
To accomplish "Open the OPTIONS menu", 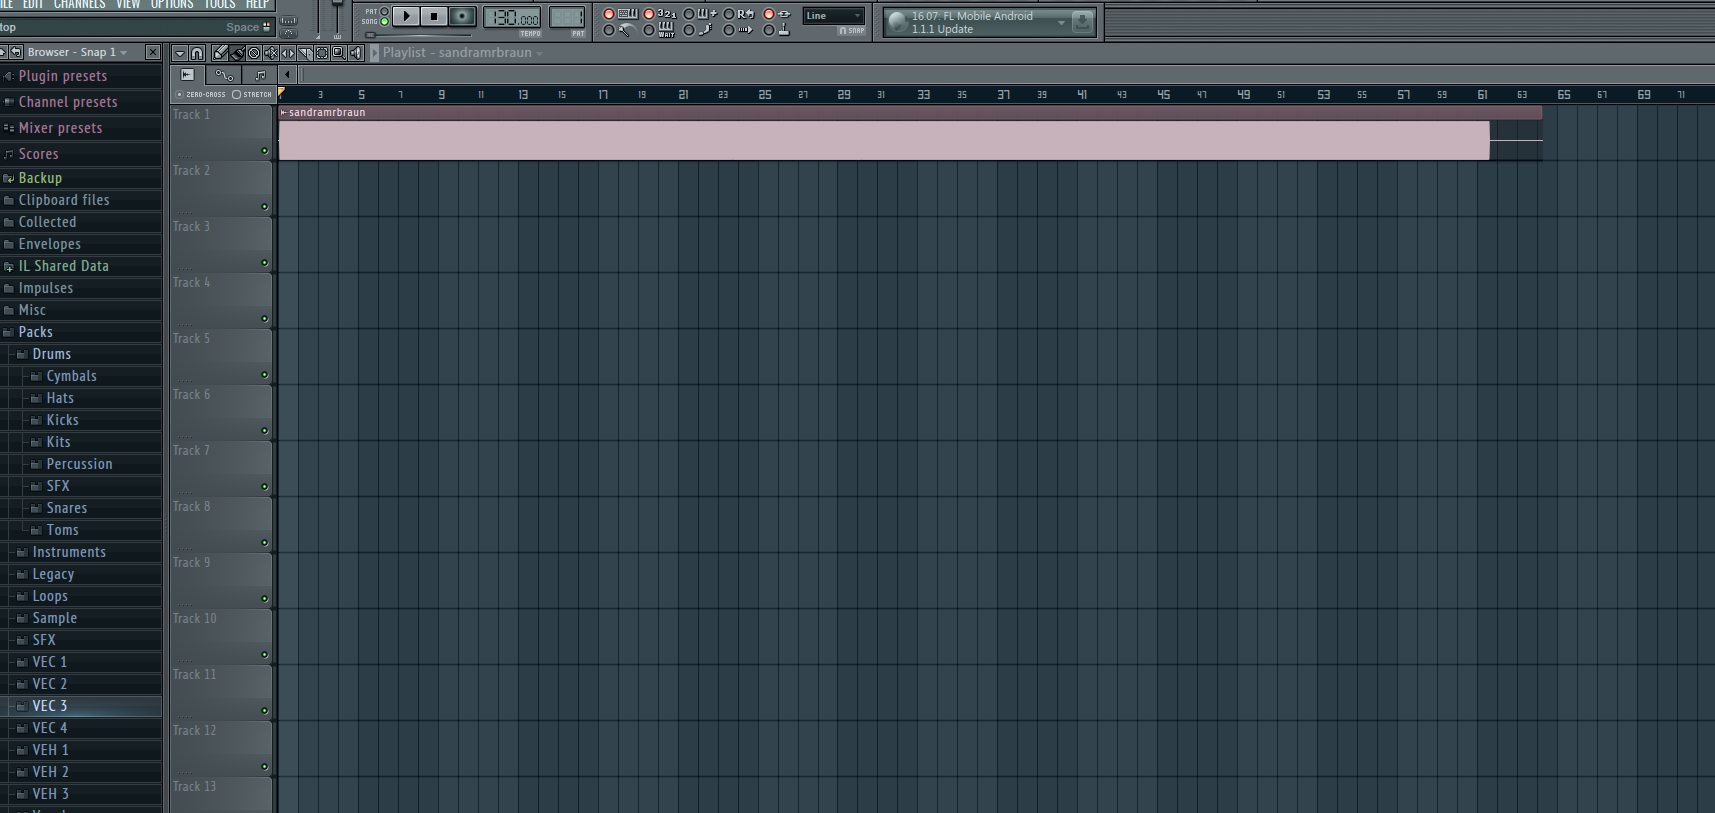I will coord(172,4).
